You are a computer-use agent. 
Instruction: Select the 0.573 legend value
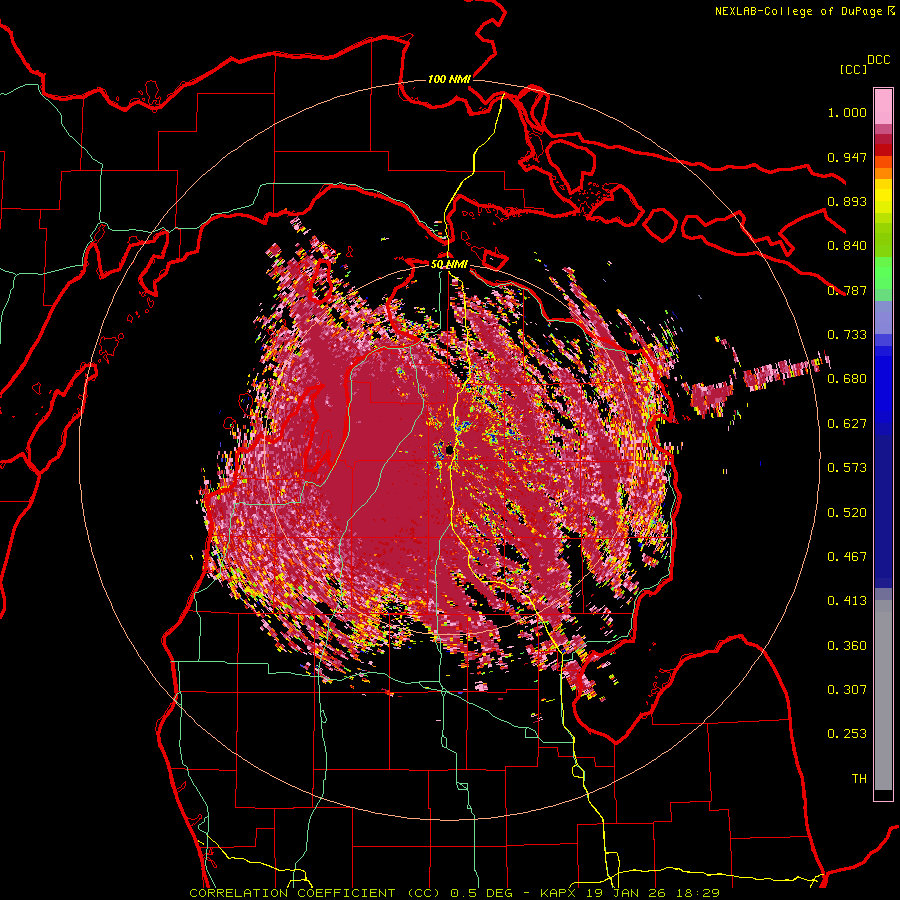click(x=847, y=468)
